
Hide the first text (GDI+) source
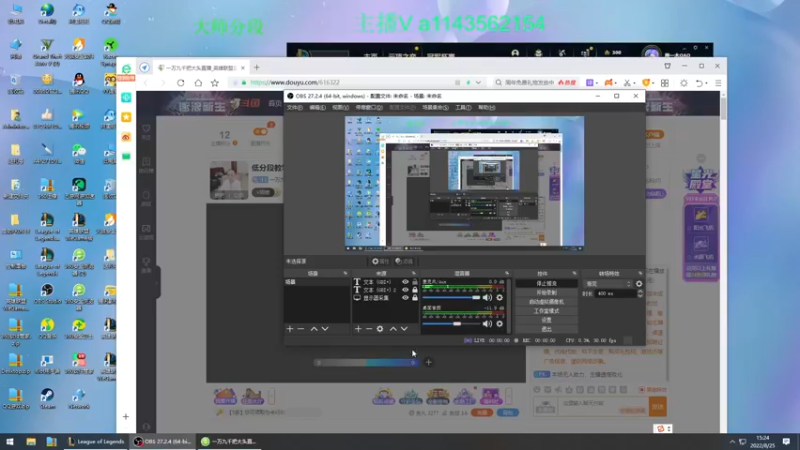(x=405, y=282)
